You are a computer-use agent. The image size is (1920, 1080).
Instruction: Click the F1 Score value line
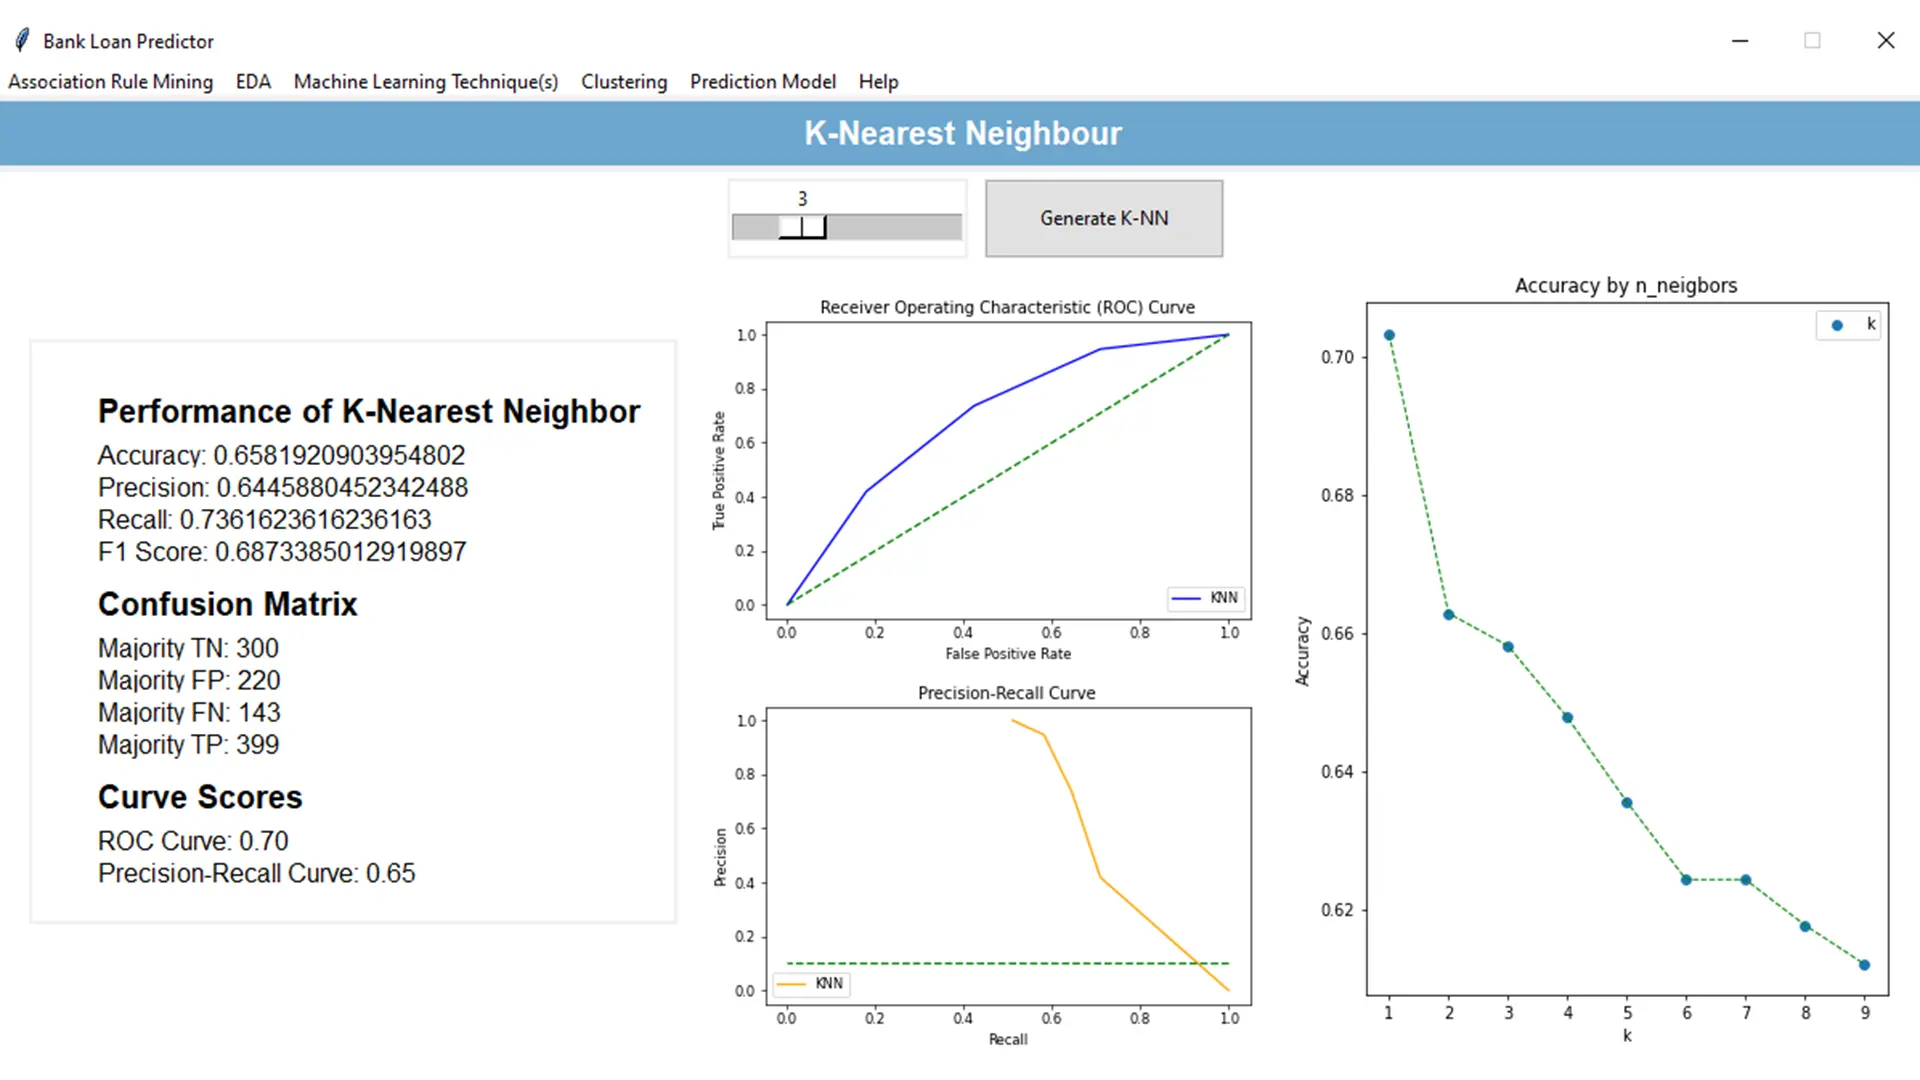[282, 551]
